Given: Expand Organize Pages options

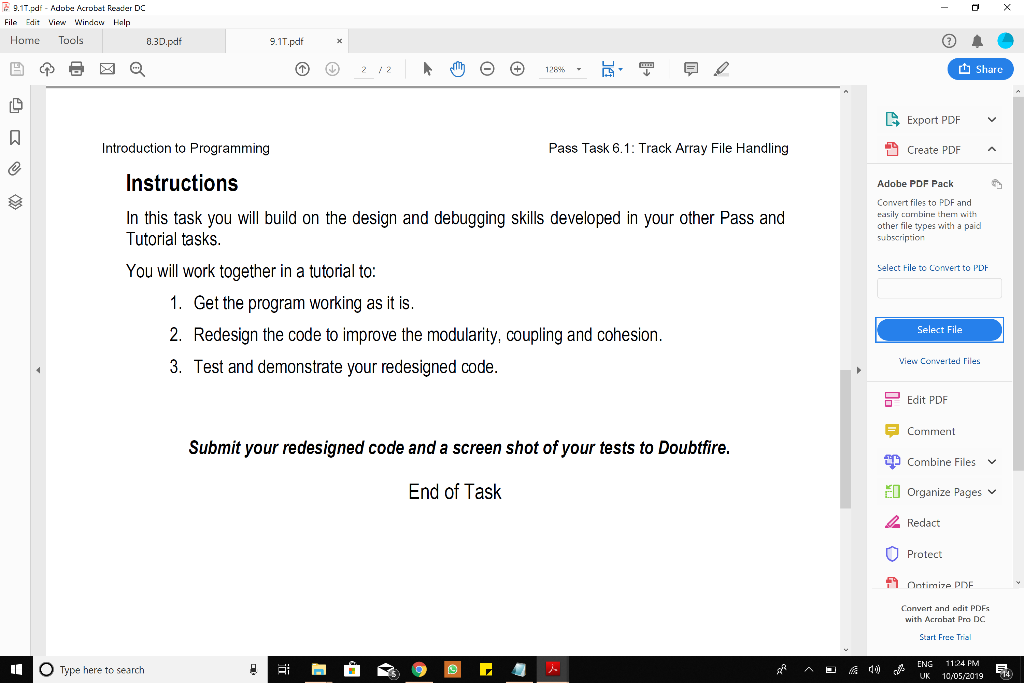Looking at the screenshot, I should [992, 492].
